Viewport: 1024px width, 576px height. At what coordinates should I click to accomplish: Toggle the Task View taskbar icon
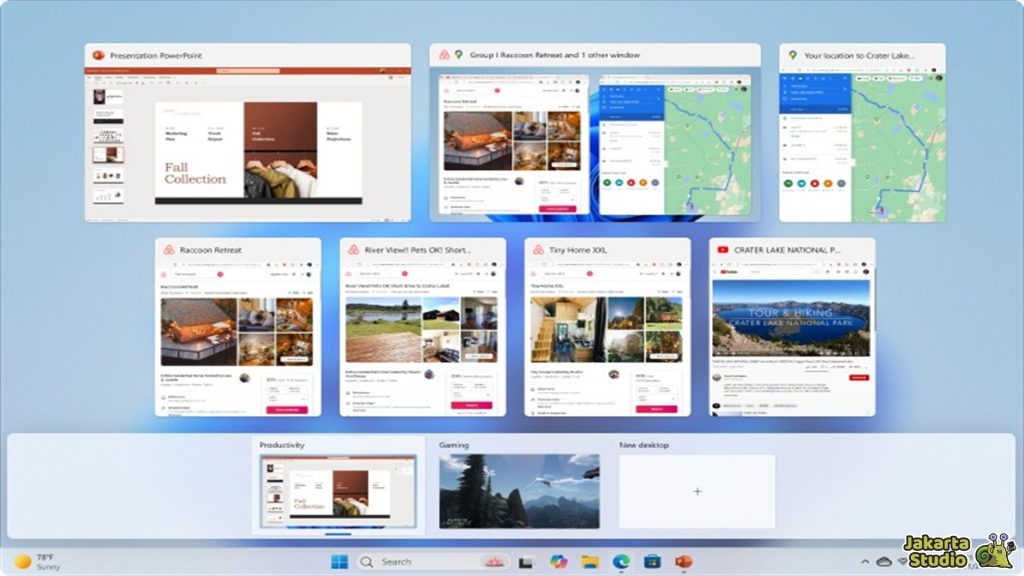(x=526, y=562)
